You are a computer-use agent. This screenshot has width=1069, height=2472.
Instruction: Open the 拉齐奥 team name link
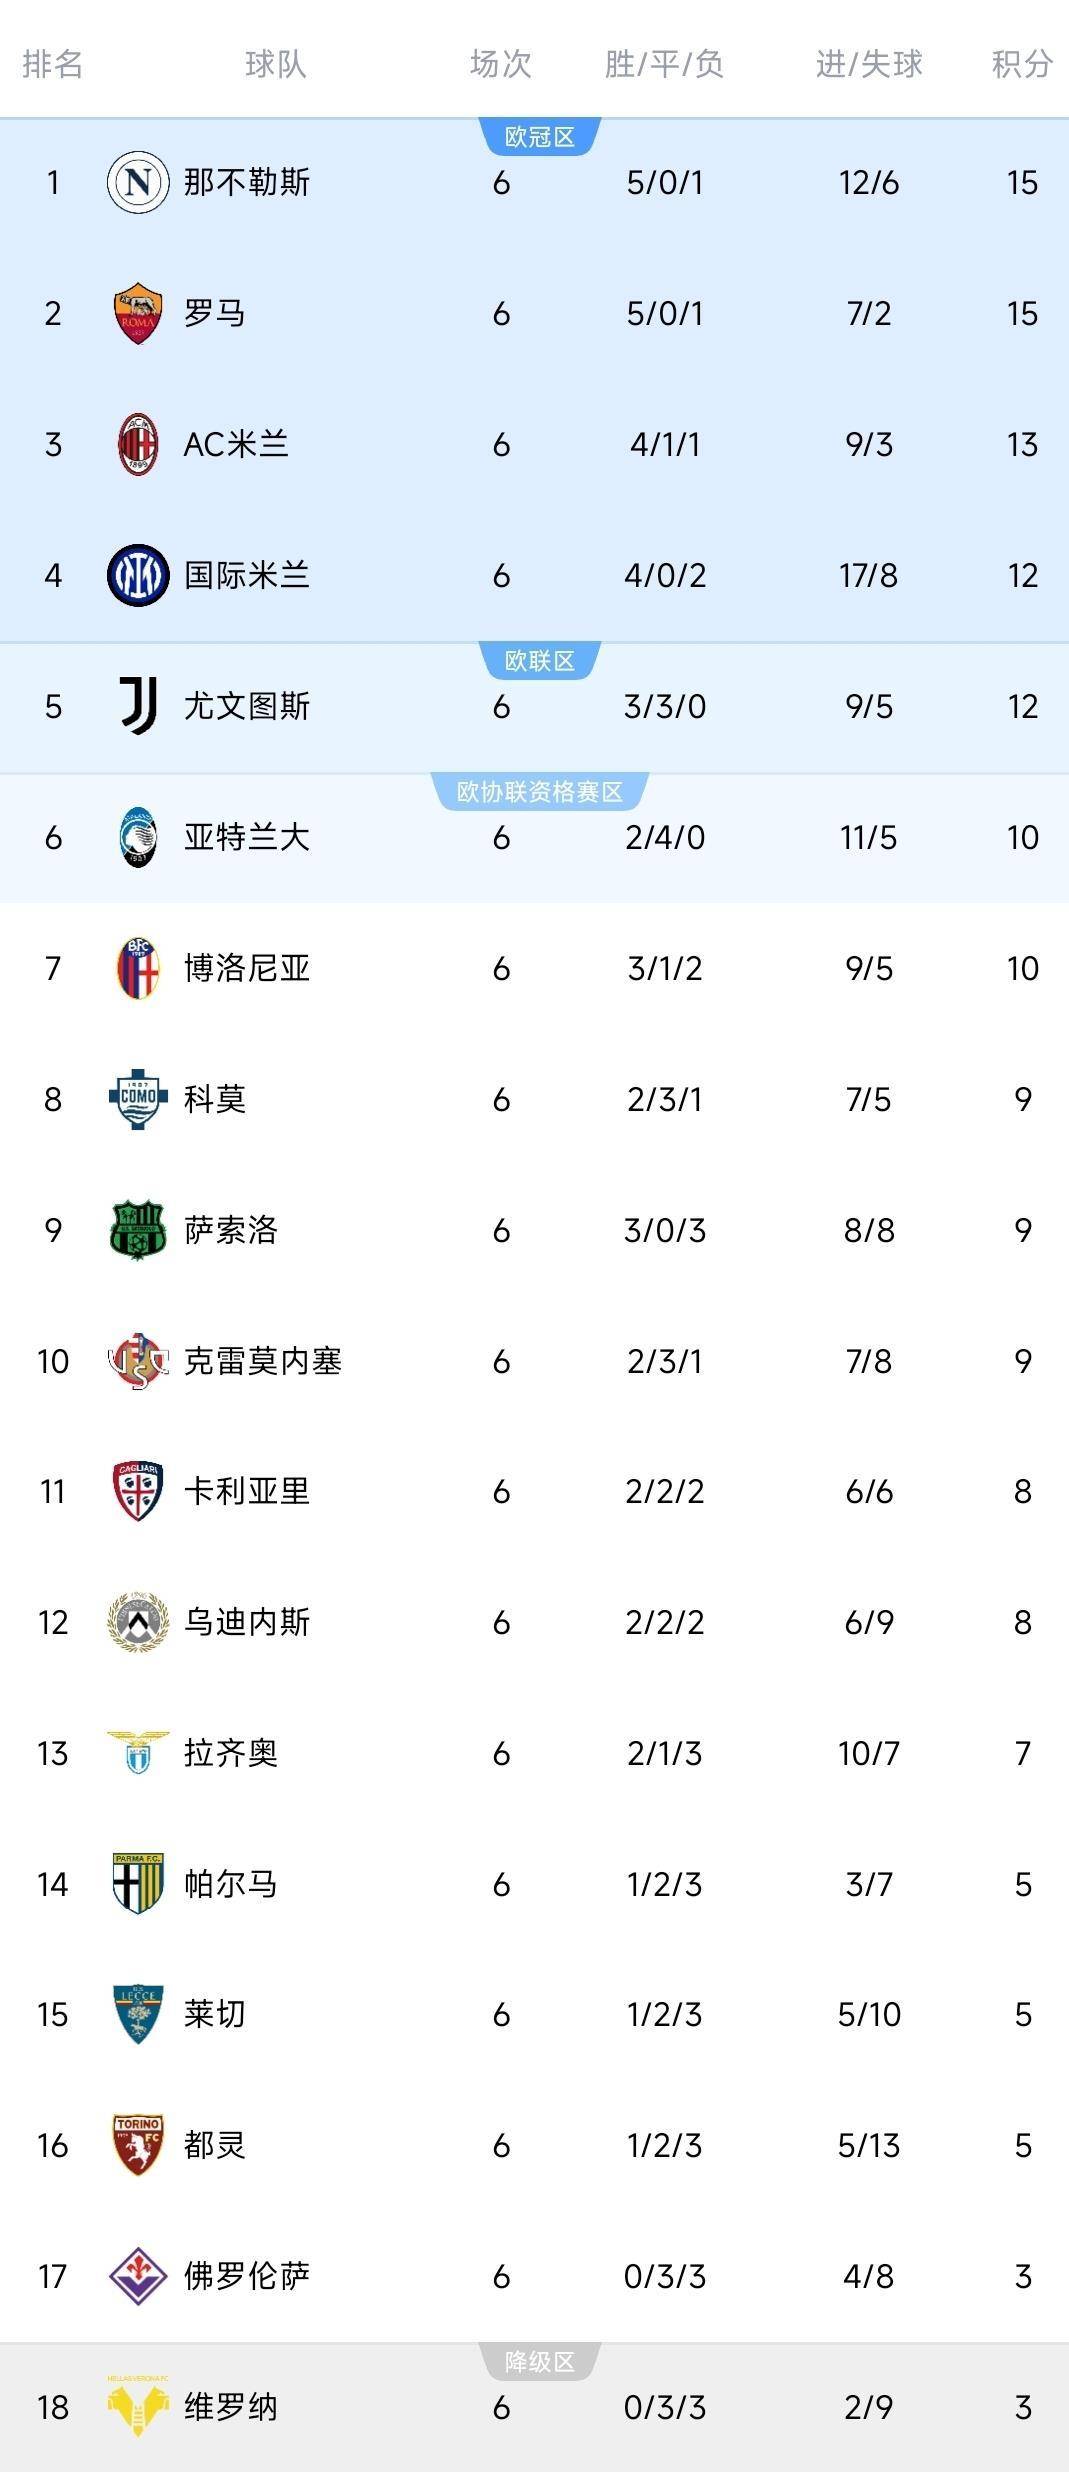pos(231,1753)
